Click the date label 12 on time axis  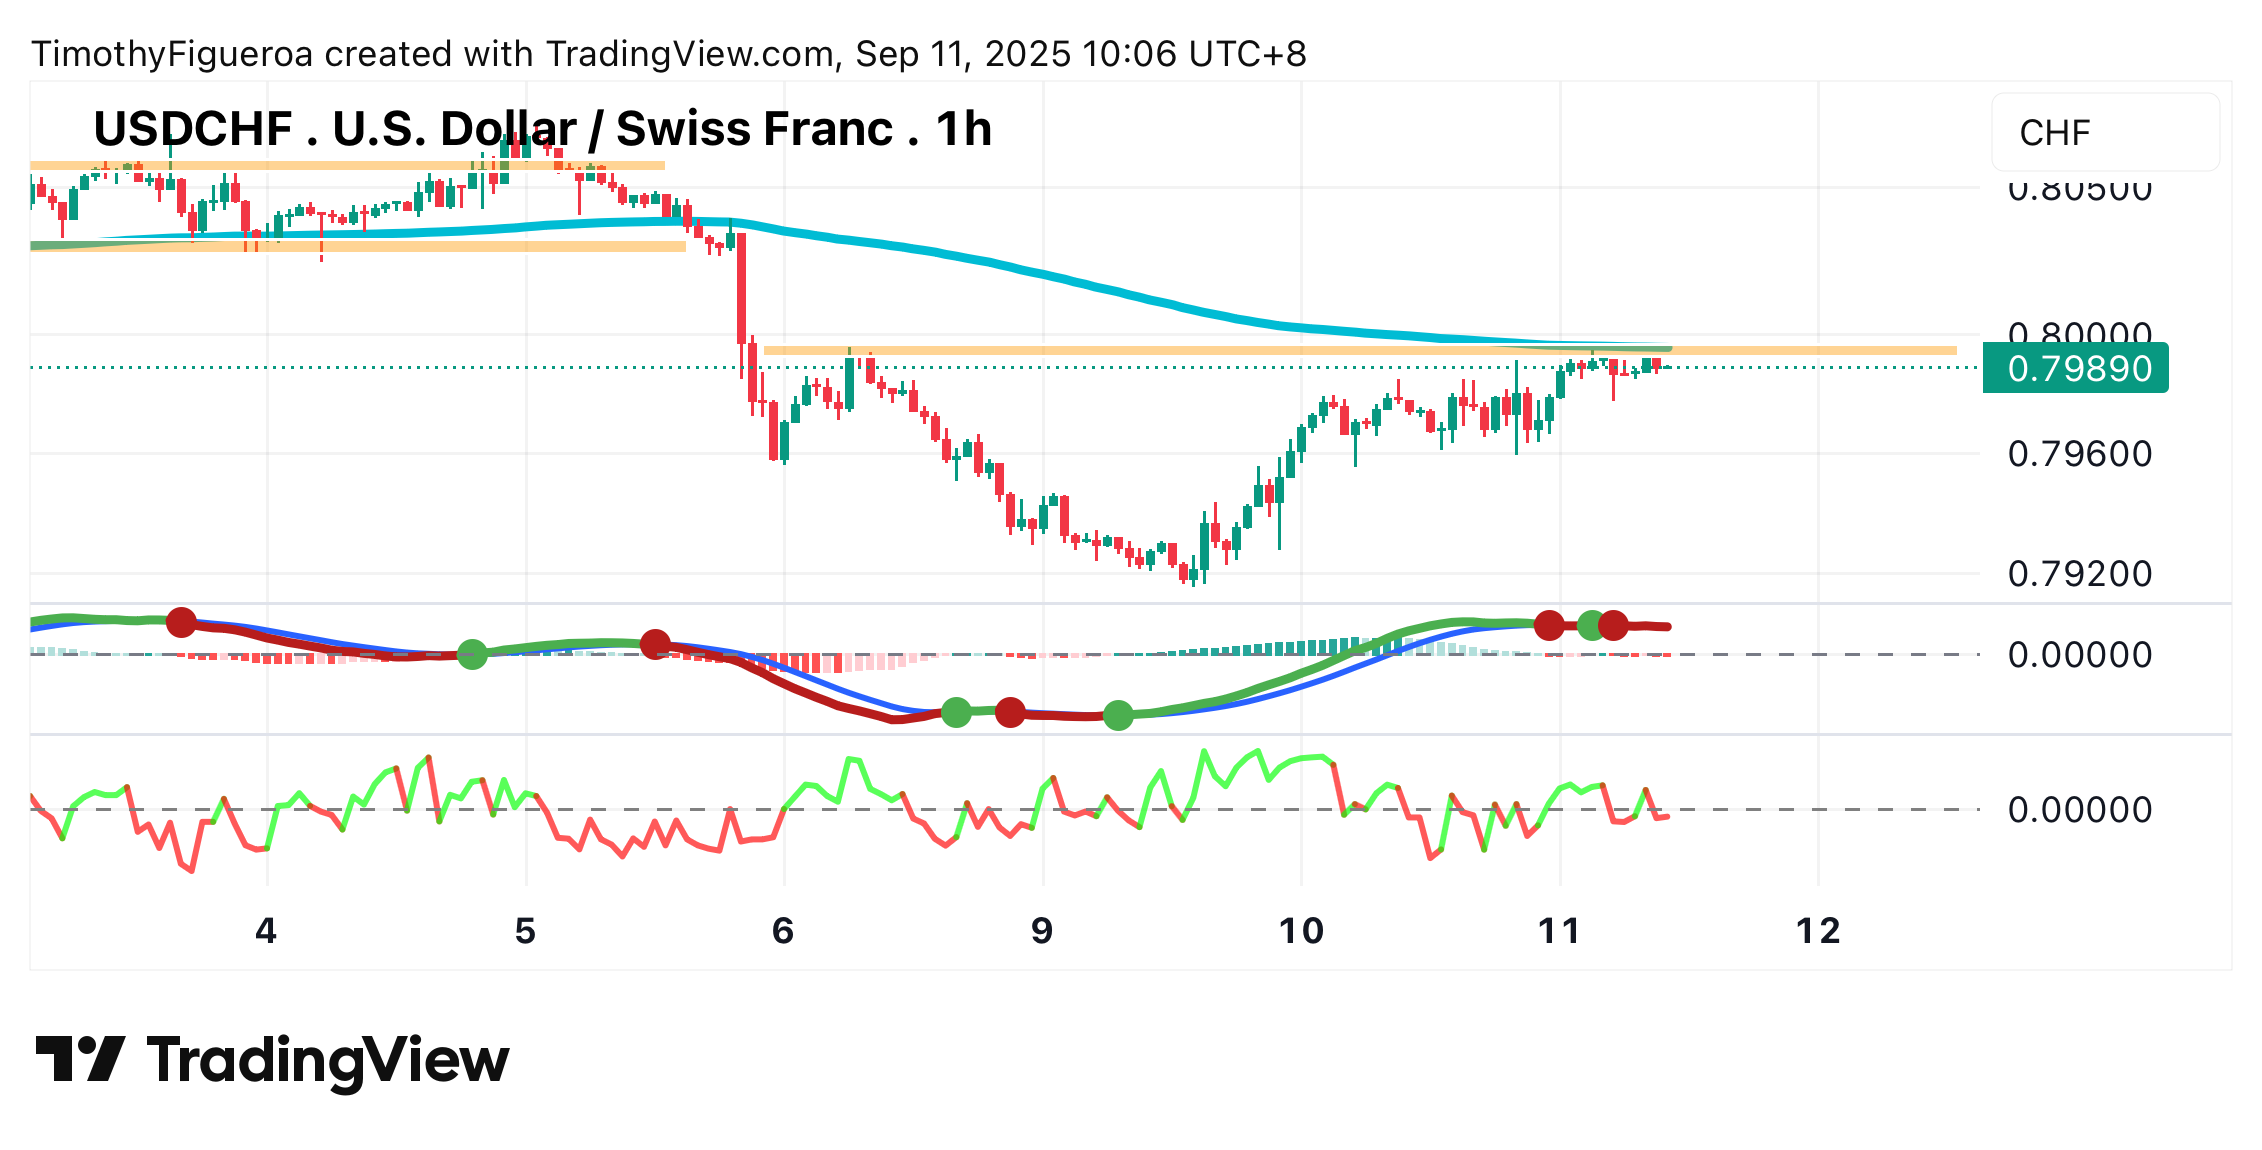click(x=1818, y=931)
